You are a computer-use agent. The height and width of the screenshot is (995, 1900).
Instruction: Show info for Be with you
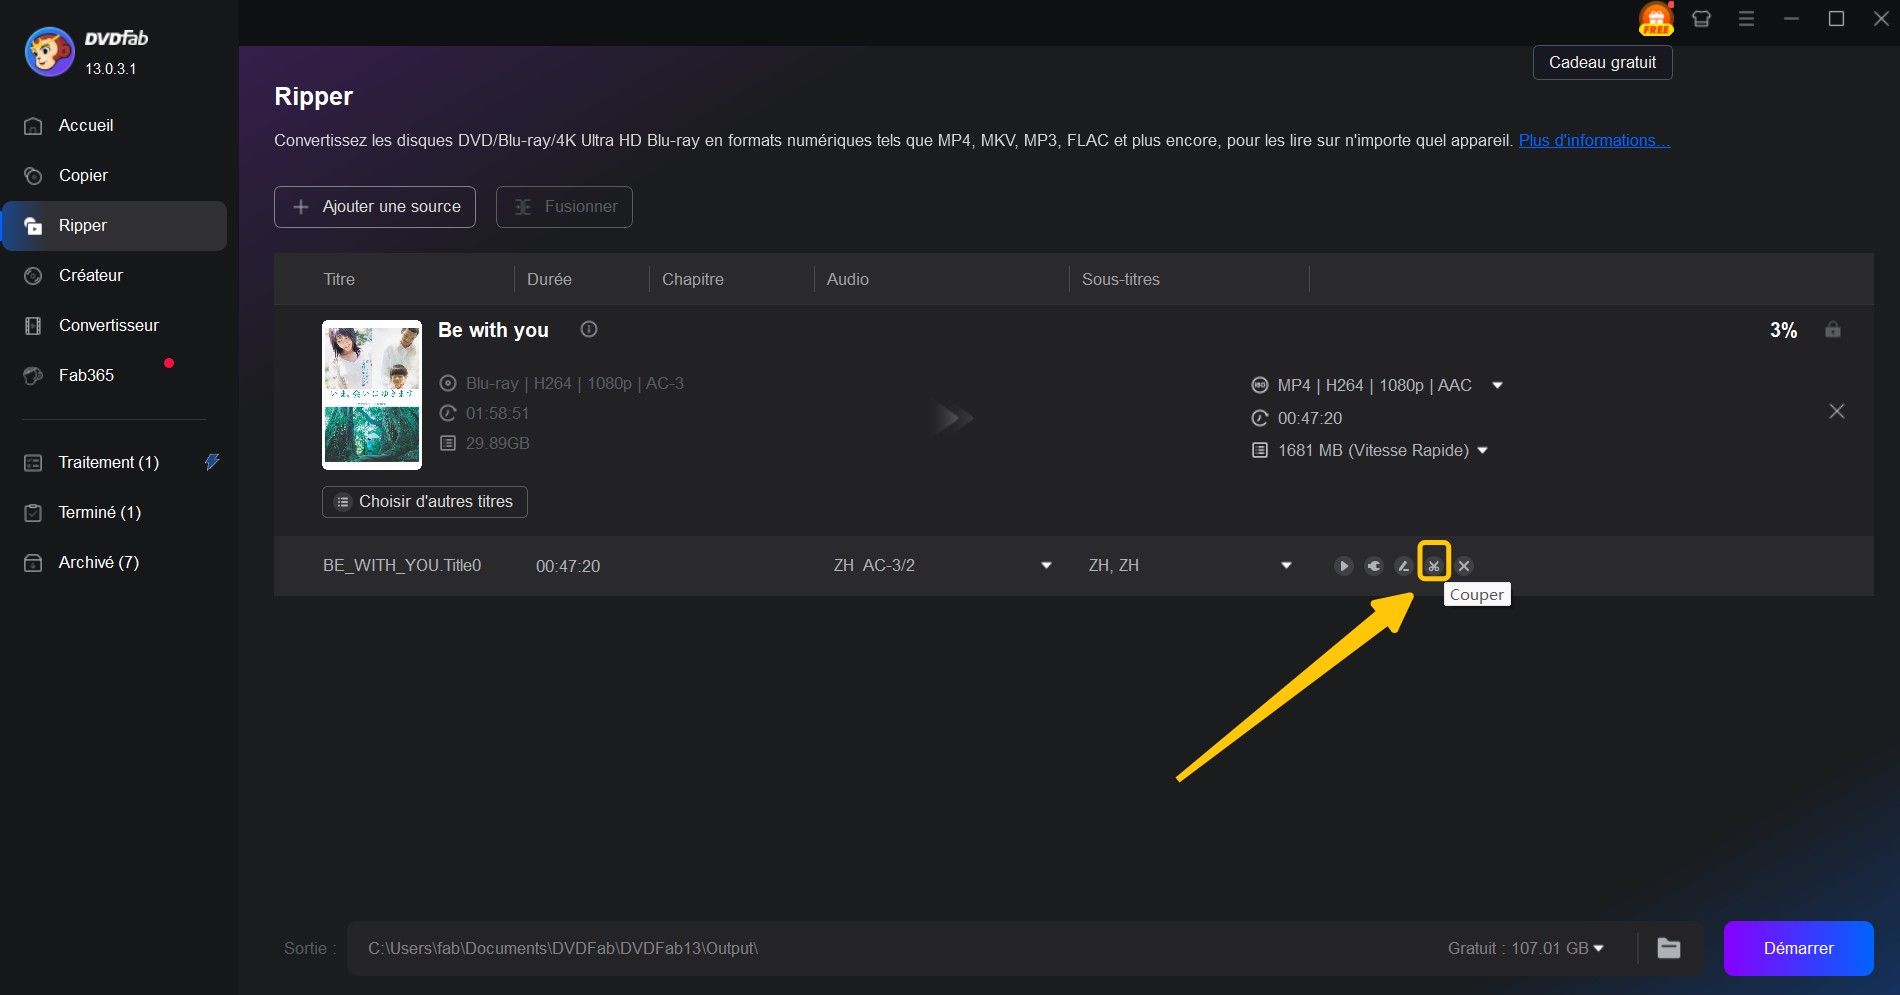coord(589,329)
